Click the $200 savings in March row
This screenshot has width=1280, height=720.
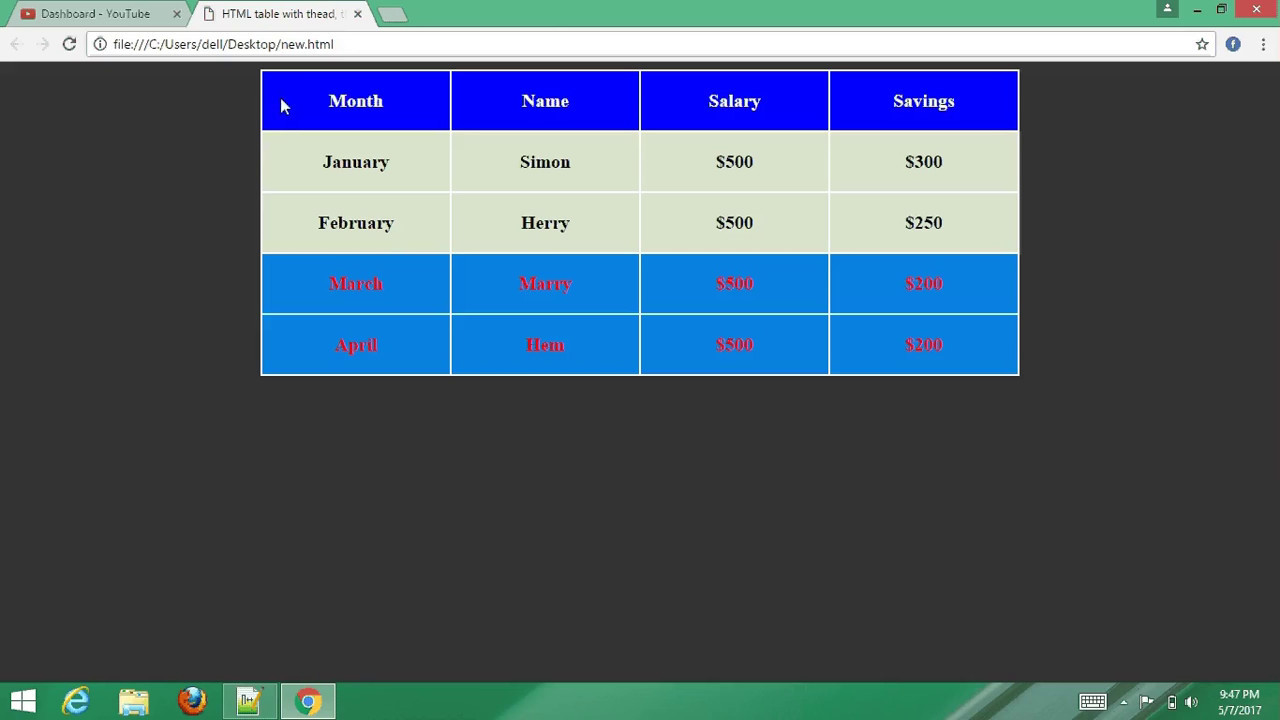pos(924,284)
